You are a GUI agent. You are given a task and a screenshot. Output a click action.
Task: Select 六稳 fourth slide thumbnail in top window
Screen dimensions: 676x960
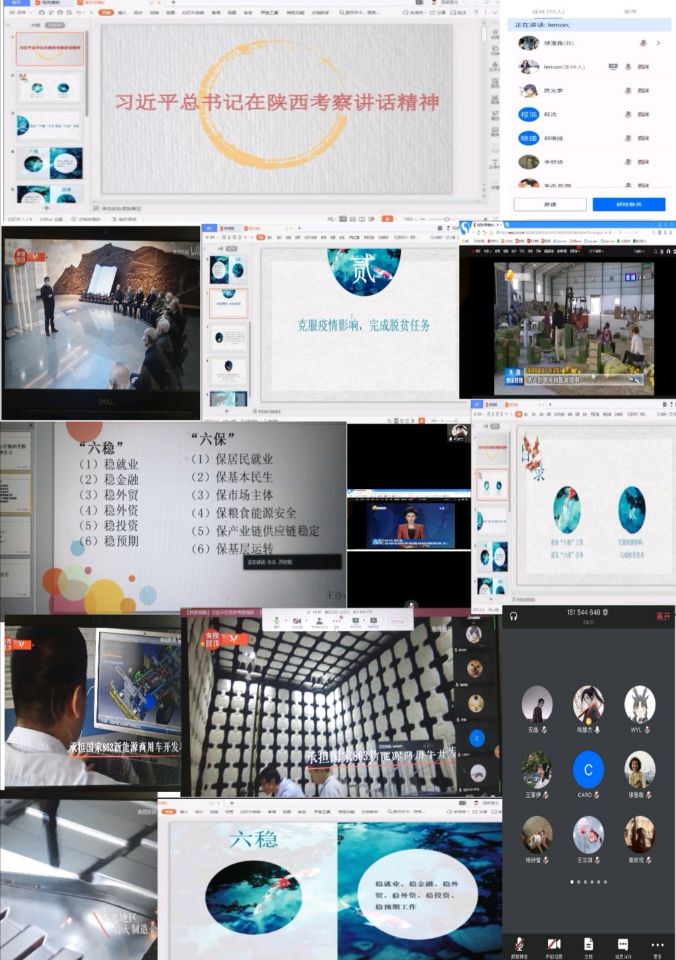pyautogui.click(x=50, y=163)
